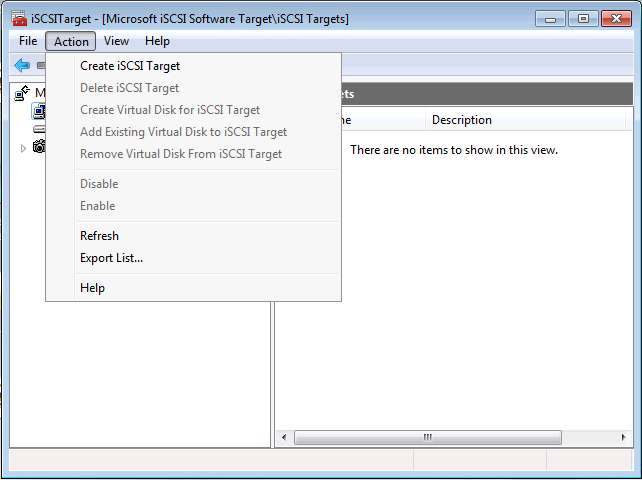Screen dimensions: 642x480
Task: Minimize the iSCSITarget window
Action: point(550,19)
